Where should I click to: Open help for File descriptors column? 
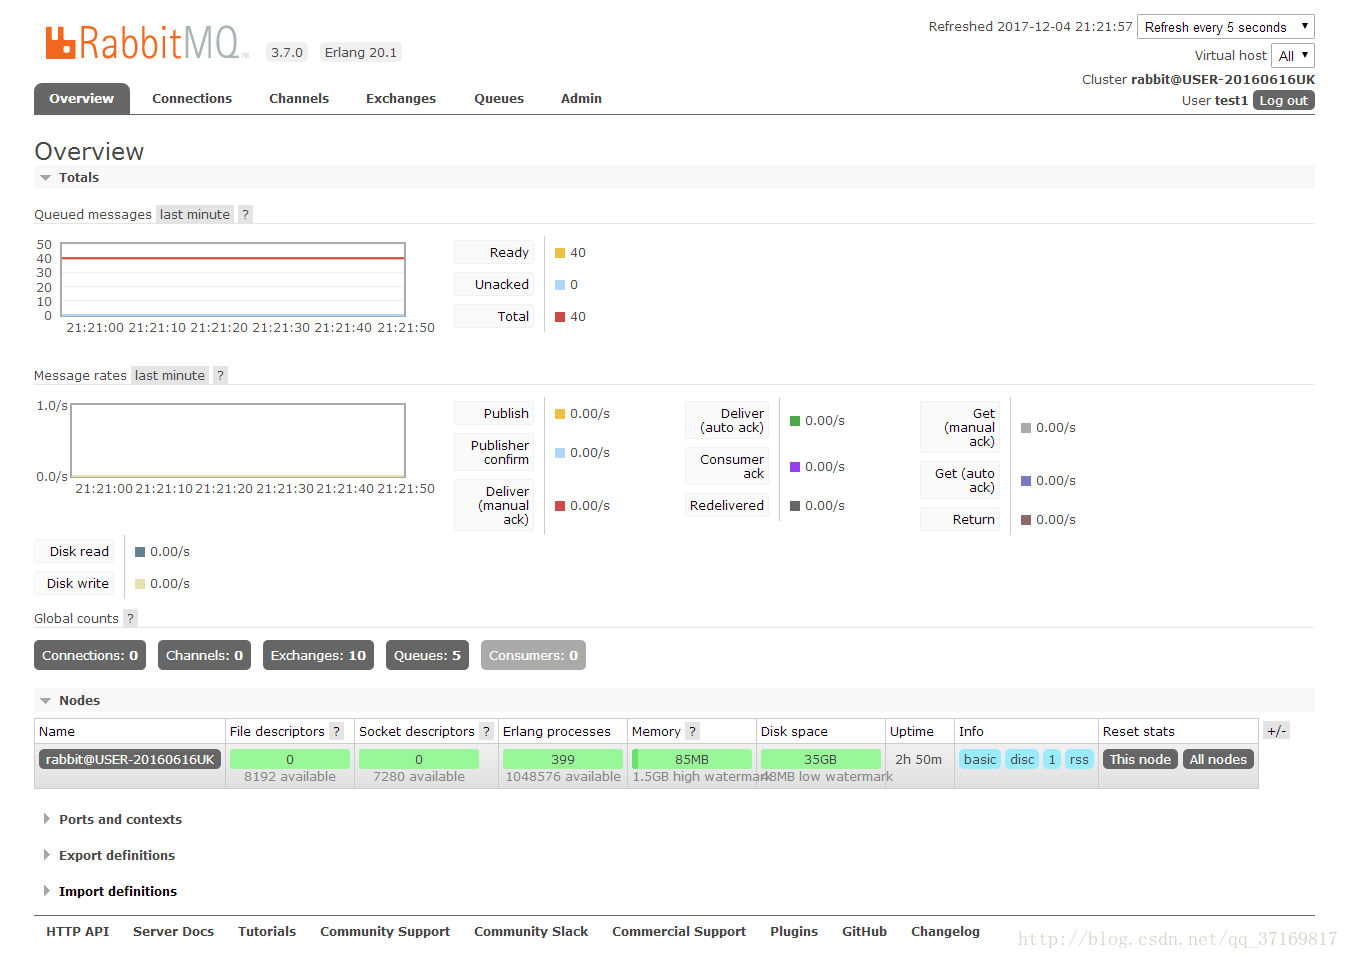point(337,731)
